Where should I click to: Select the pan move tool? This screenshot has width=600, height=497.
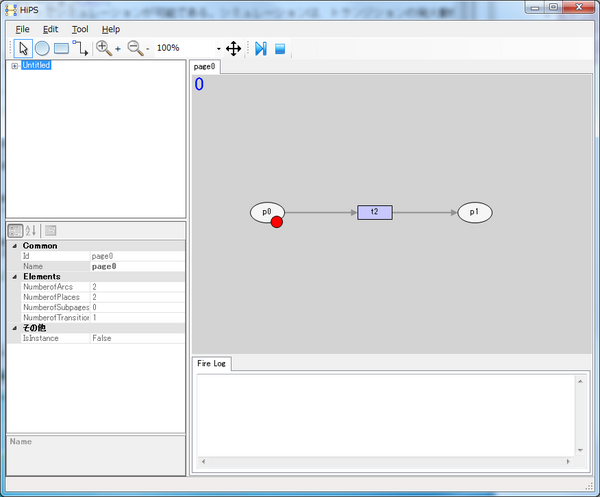tap(233, 49)
